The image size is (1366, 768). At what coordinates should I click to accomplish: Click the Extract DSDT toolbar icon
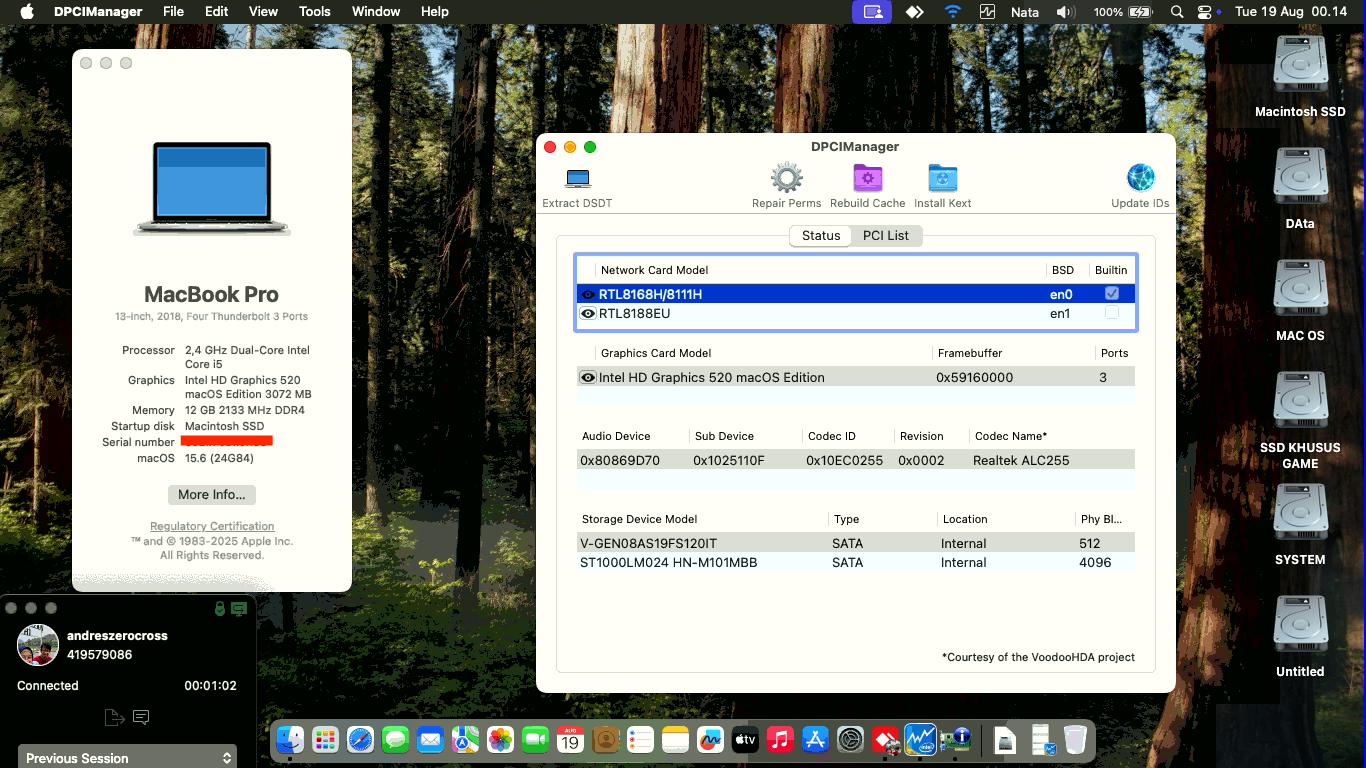[576, 177]
